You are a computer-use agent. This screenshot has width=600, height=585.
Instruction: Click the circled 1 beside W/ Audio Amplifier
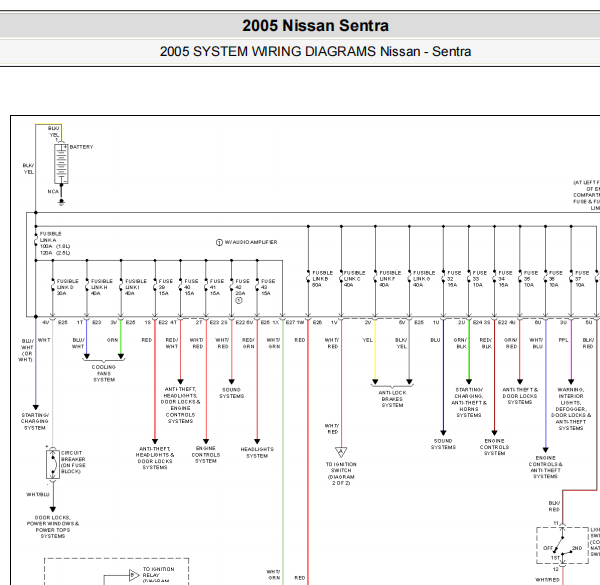pos(219,243)
